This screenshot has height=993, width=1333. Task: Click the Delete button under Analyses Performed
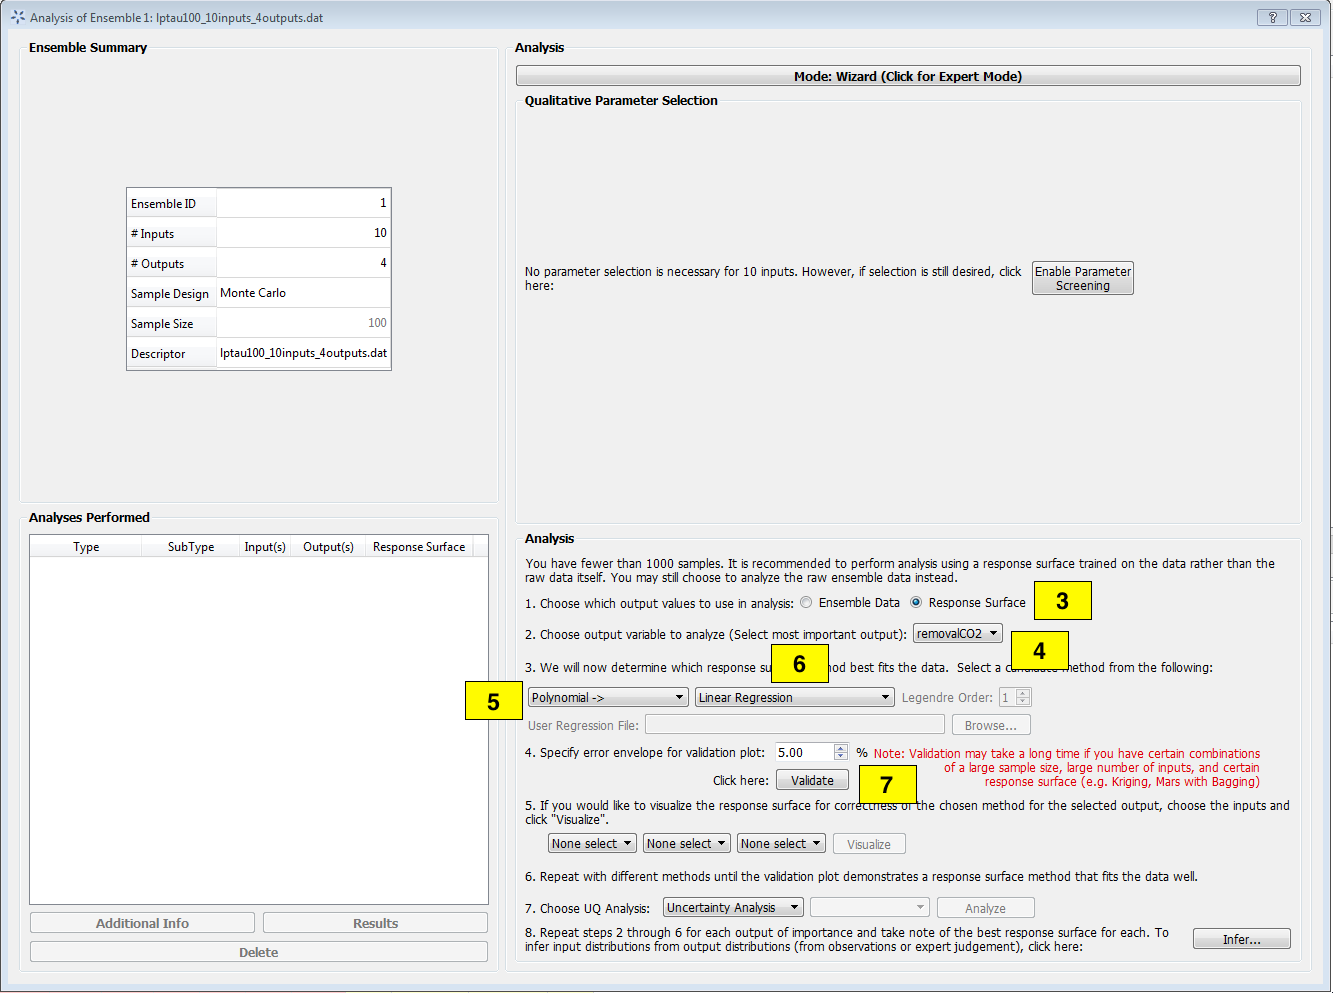258,951
